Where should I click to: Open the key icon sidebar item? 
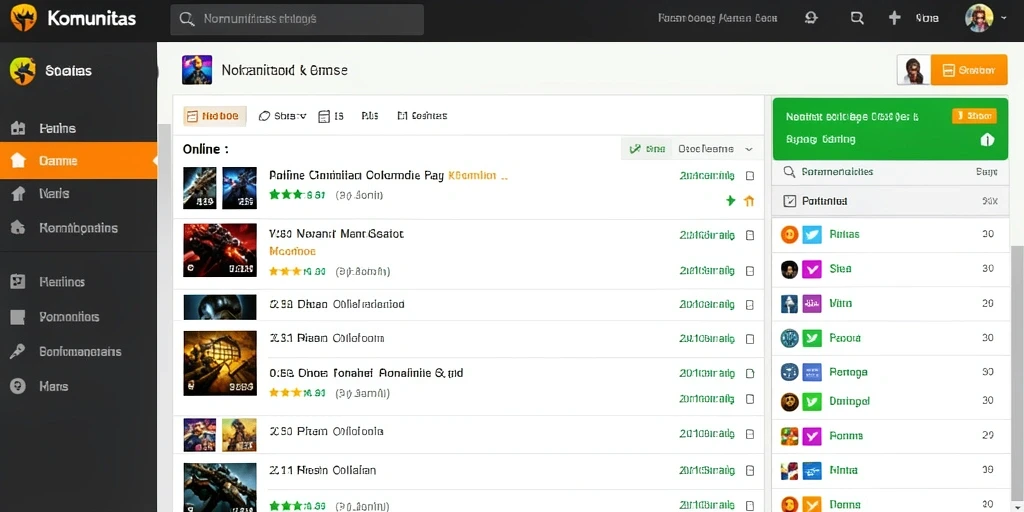18,351
